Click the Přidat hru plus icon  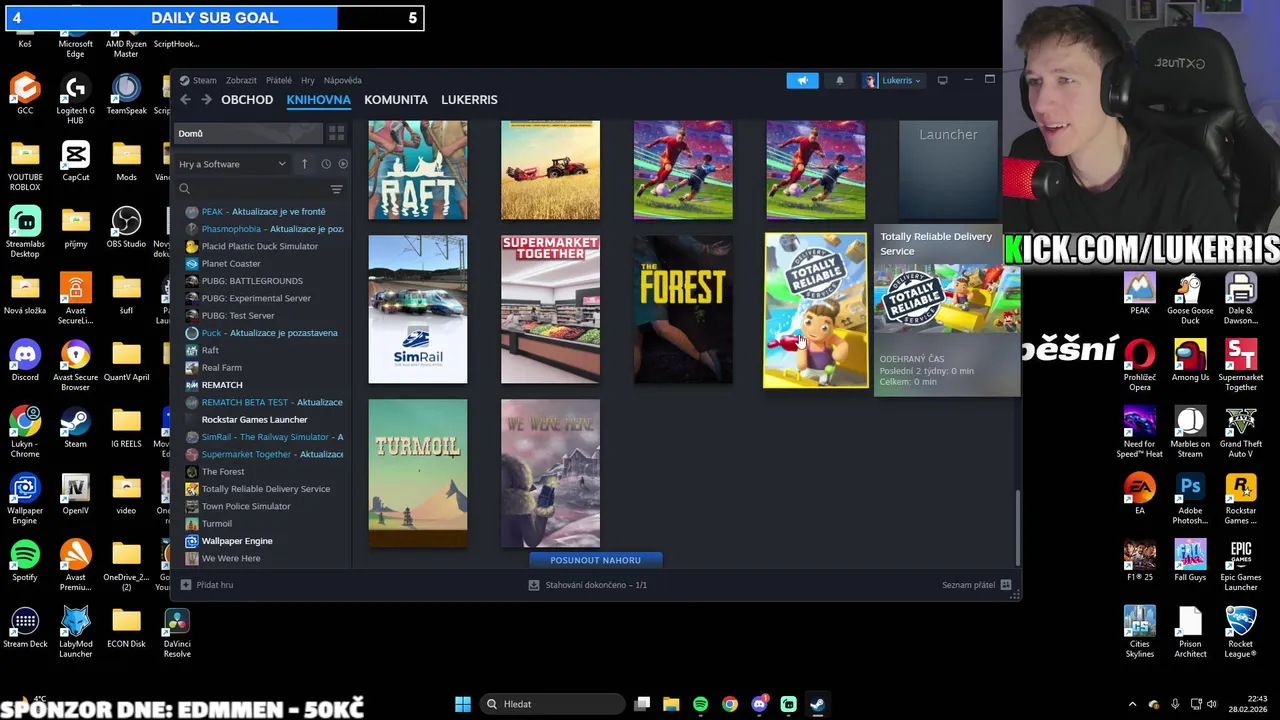click(186, 585)
